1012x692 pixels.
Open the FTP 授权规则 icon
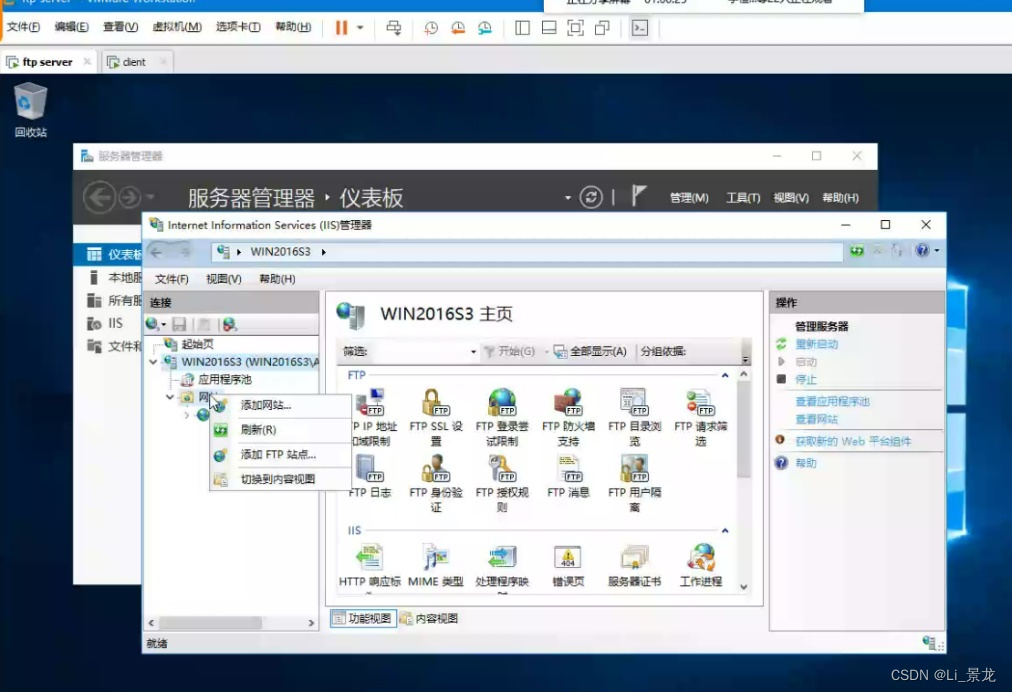coord(501,470)
